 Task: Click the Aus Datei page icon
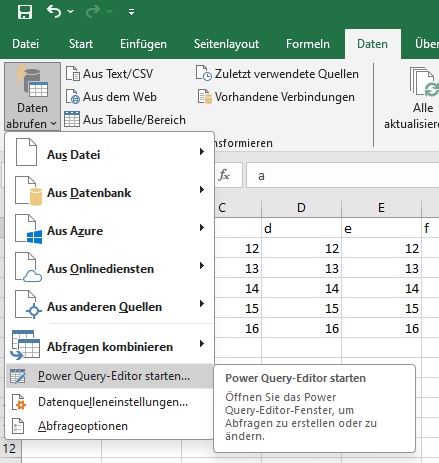point(26,152)
